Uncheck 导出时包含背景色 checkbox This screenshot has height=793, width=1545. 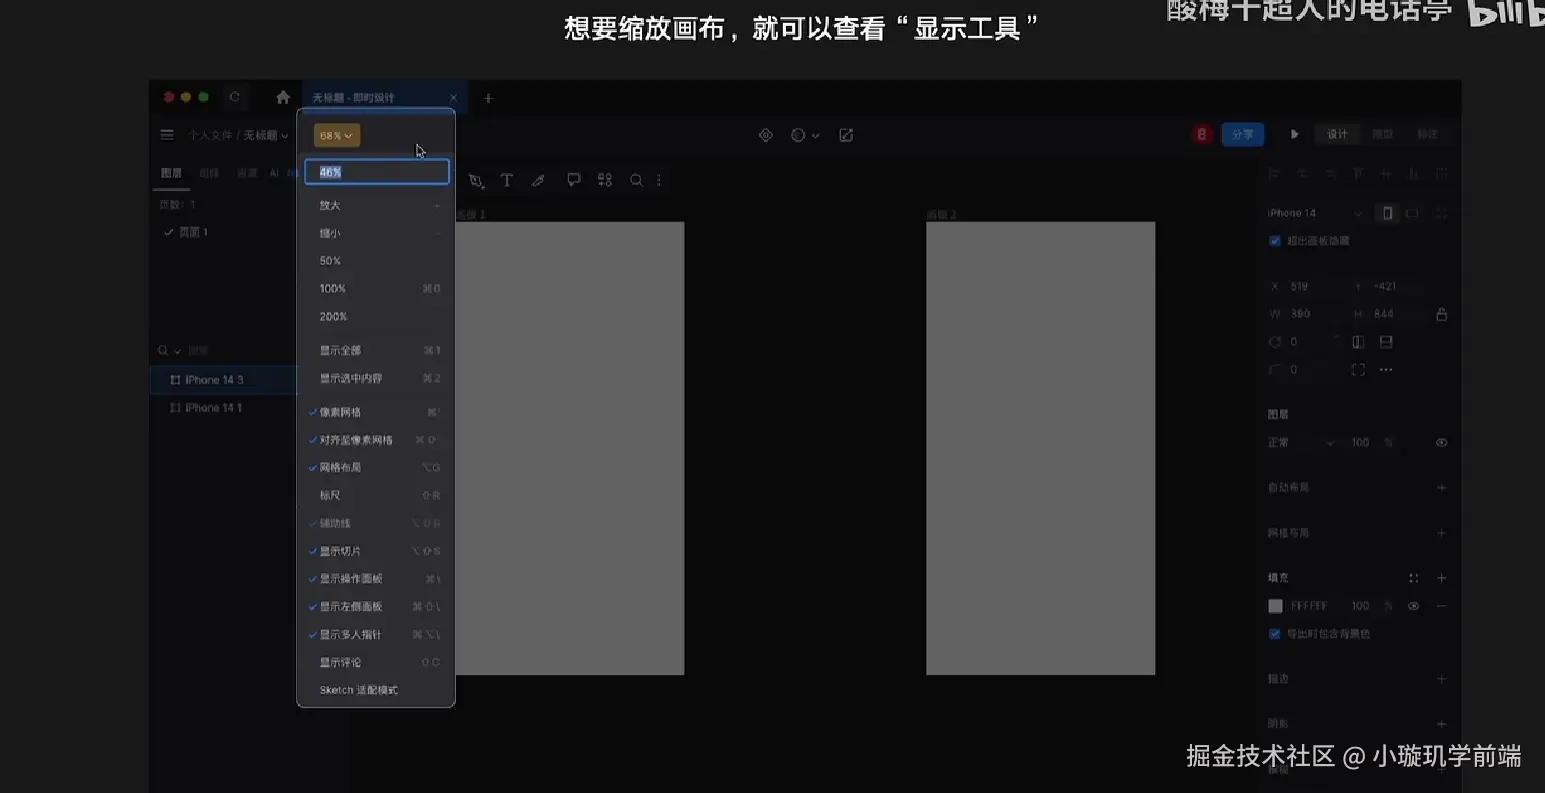(x=1275, y=634)
